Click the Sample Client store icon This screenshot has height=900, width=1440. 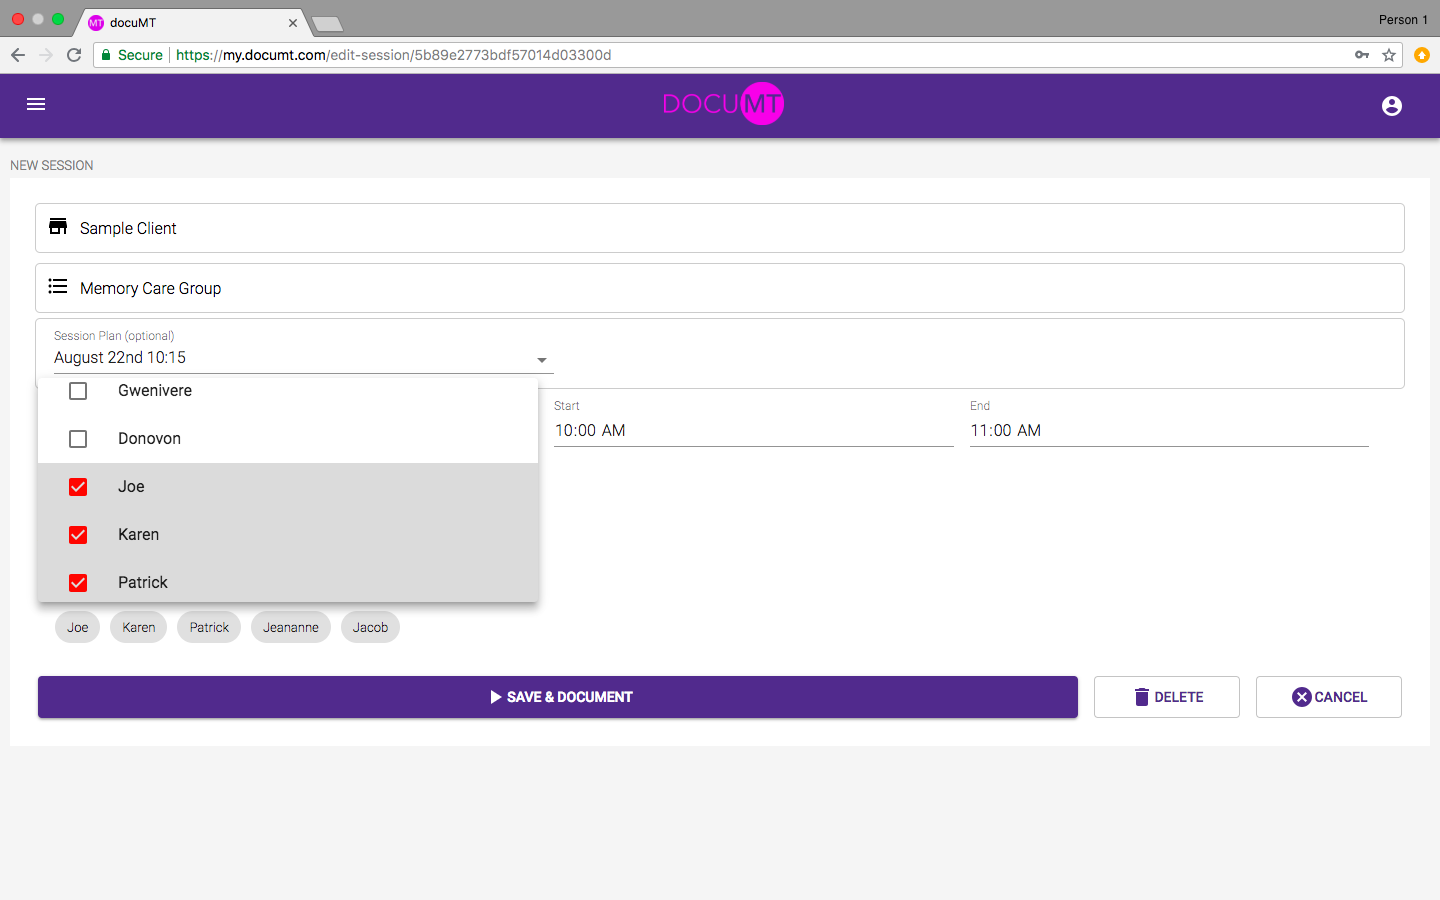tap(58, 227)
